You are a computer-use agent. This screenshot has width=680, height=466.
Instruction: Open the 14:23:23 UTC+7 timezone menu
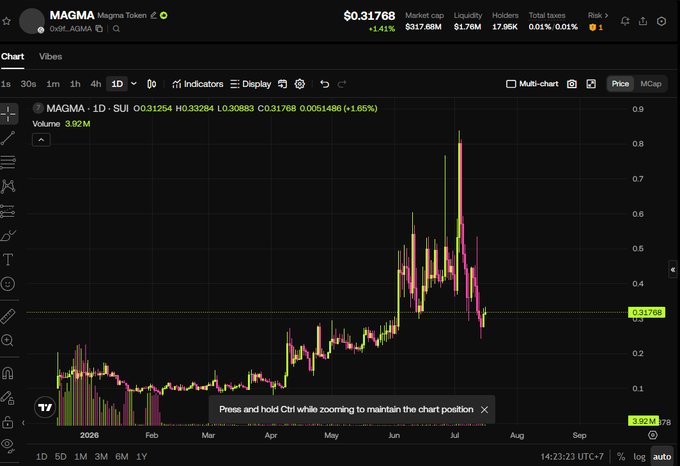click(x=572, y=456)
